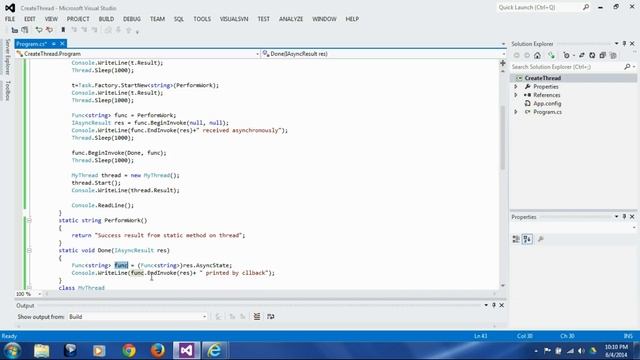
Task: Open the Windows Start menu
Action: (12, 351)
